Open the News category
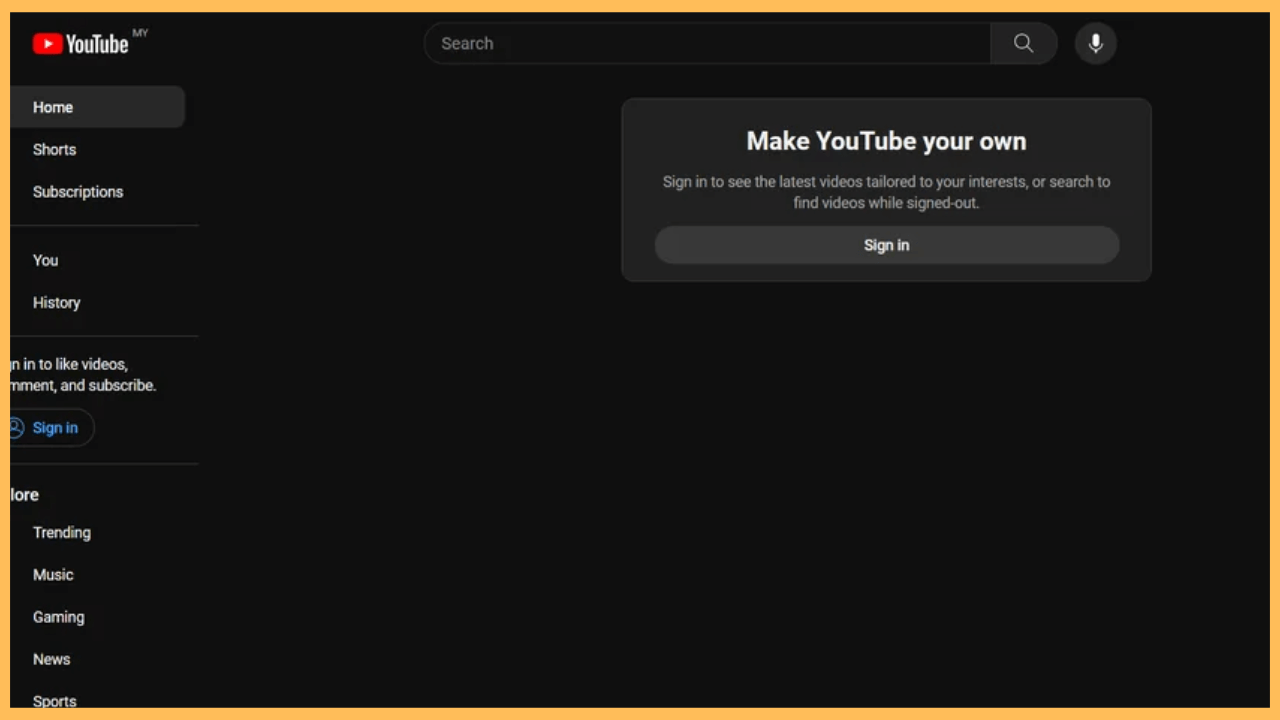1280x720 pixels. (x=51, y=659)
